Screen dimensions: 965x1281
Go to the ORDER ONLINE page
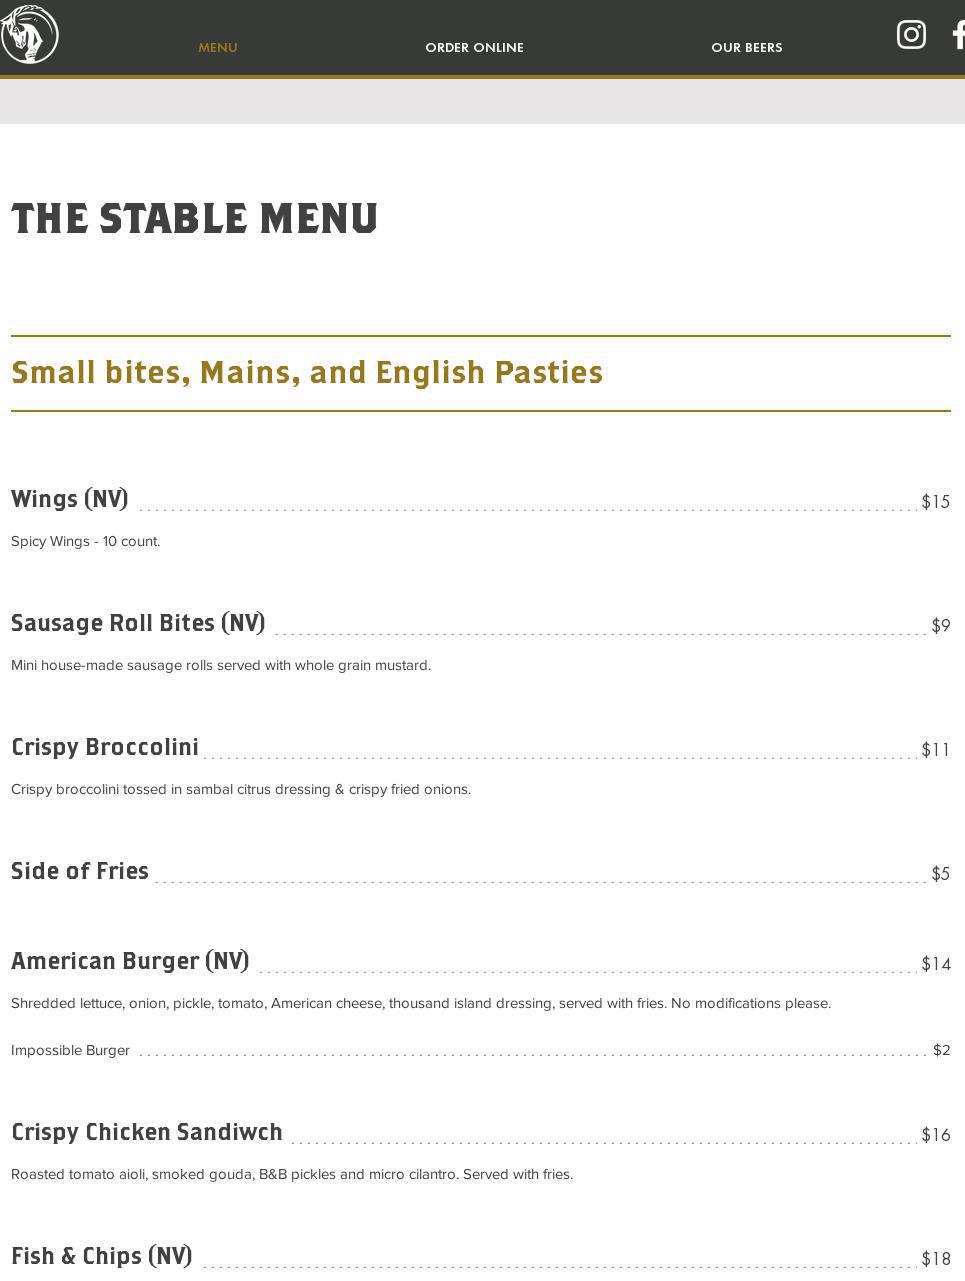(474, 47)
